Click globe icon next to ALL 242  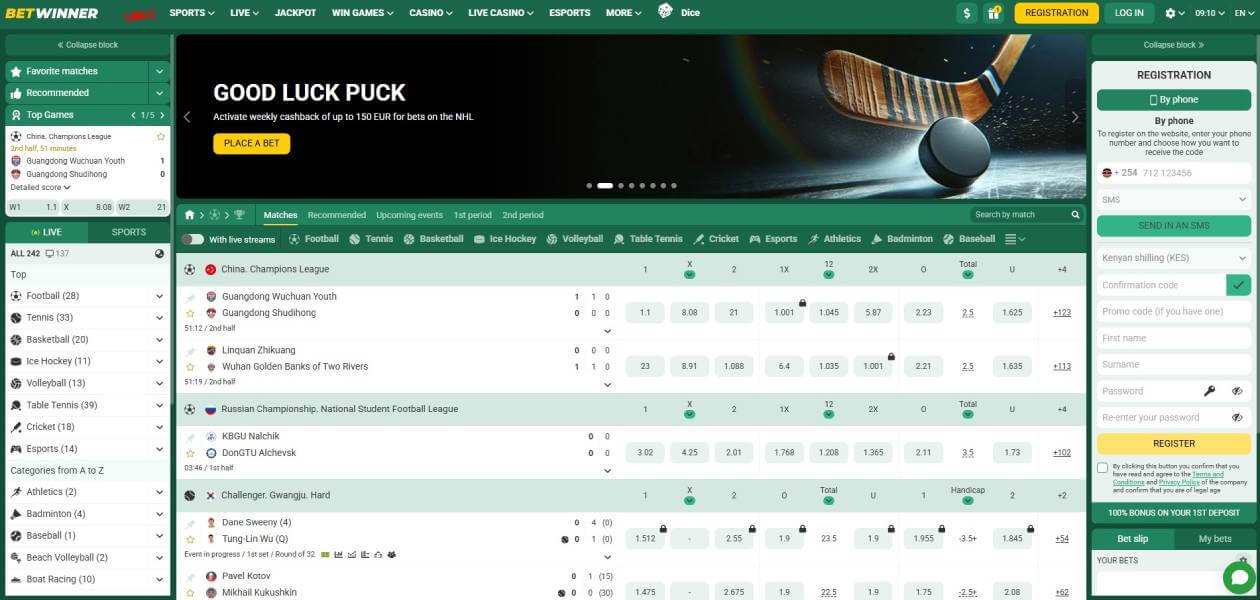pyautogui.click(x=159, y=254)
